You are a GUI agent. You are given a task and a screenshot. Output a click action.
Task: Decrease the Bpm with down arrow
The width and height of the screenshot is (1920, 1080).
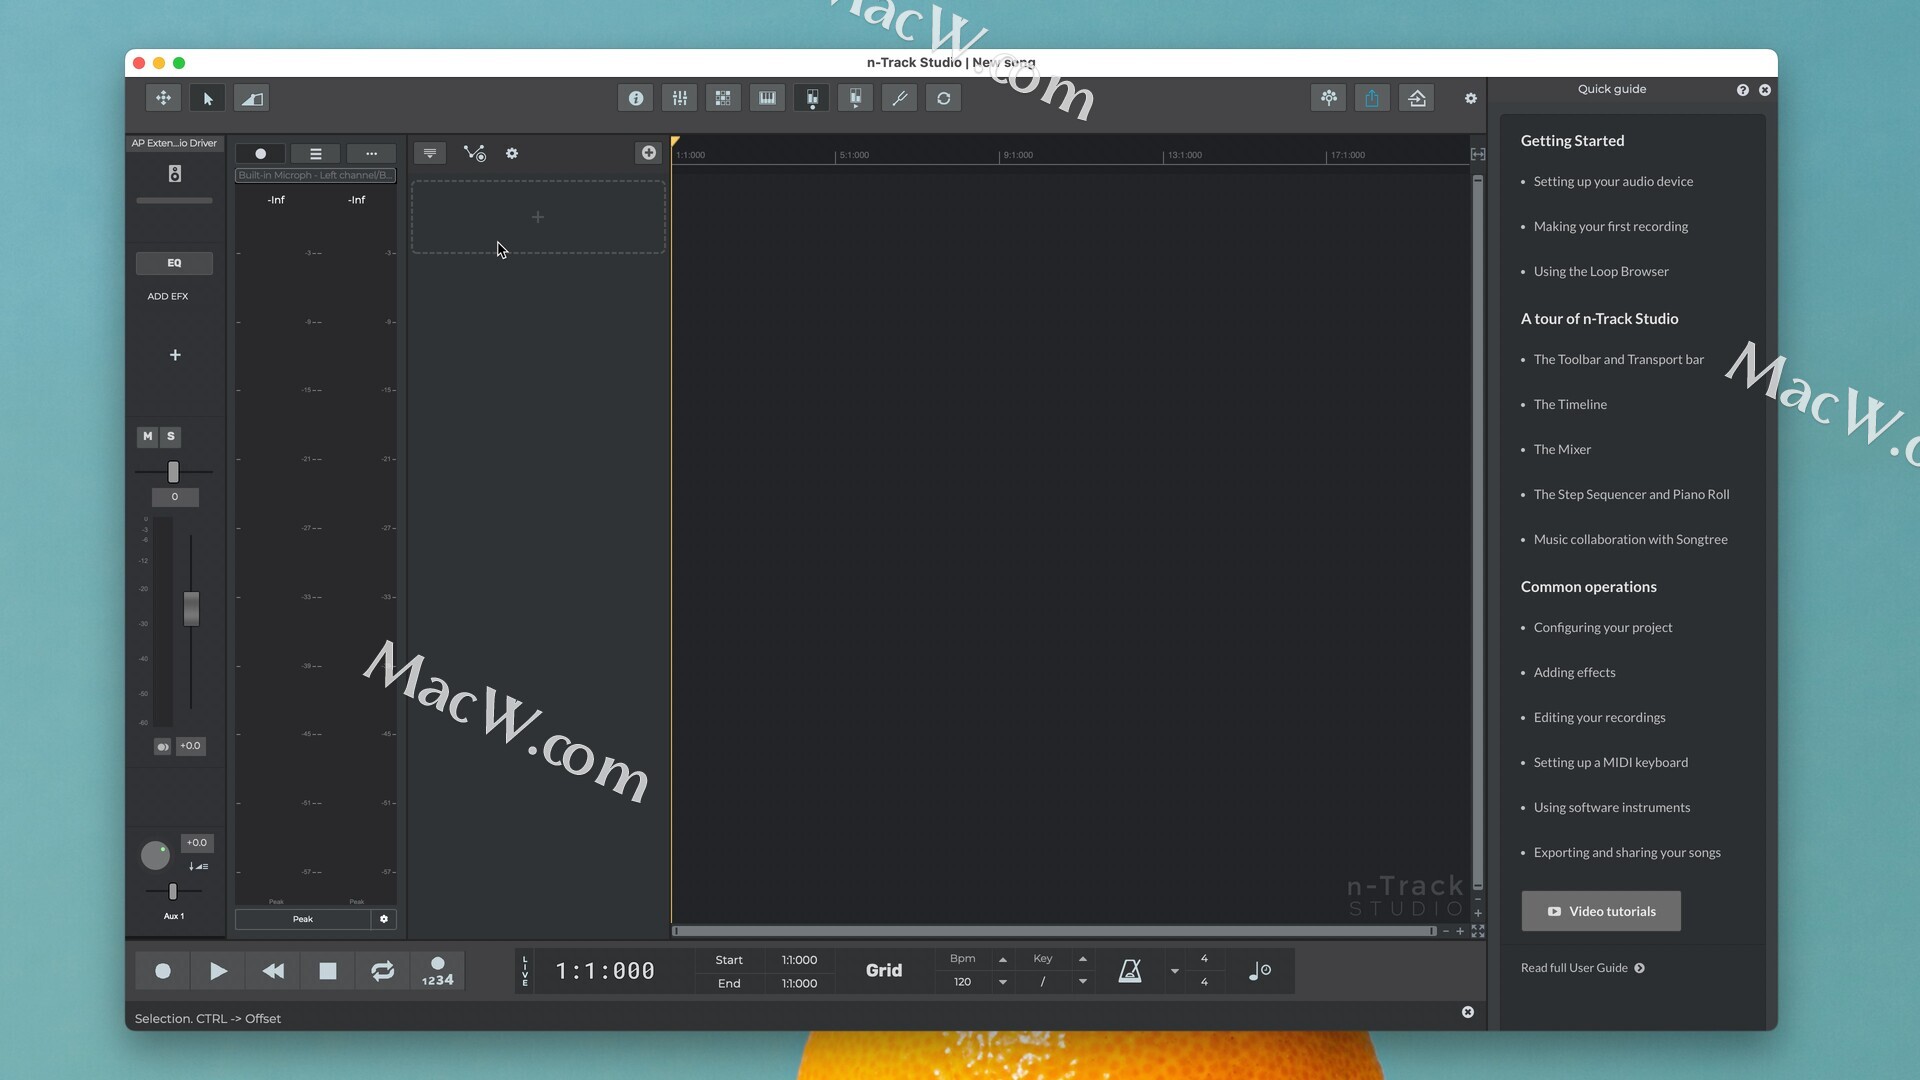pyautogui.click(x=1003, y=983)
